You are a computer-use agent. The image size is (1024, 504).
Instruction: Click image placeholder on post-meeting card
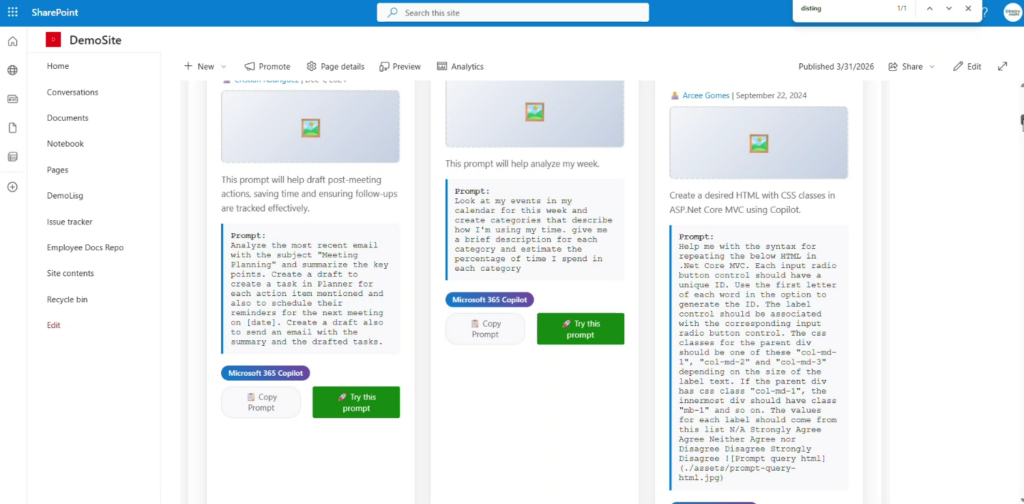pos(310,127)
